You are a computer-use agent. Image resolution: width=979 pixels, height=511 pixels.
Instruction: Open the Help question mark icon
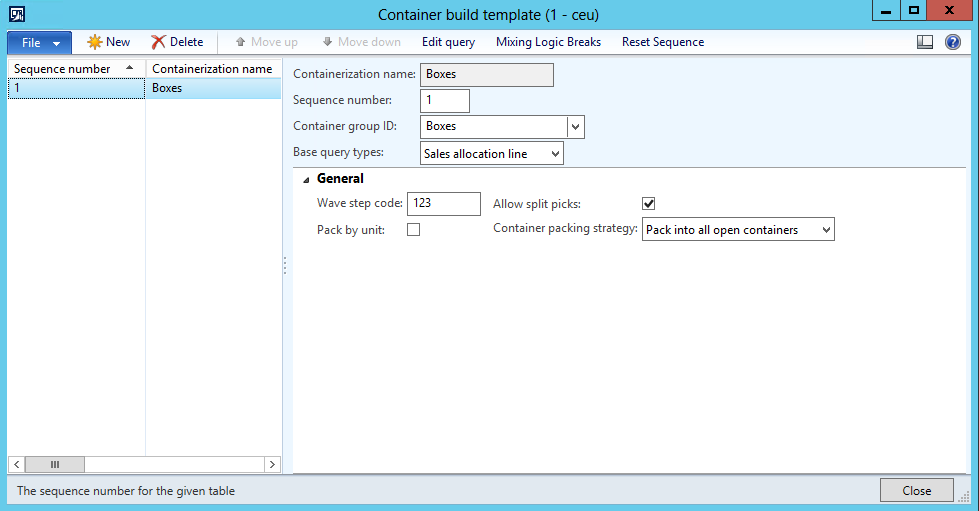(x=952, y=42)
